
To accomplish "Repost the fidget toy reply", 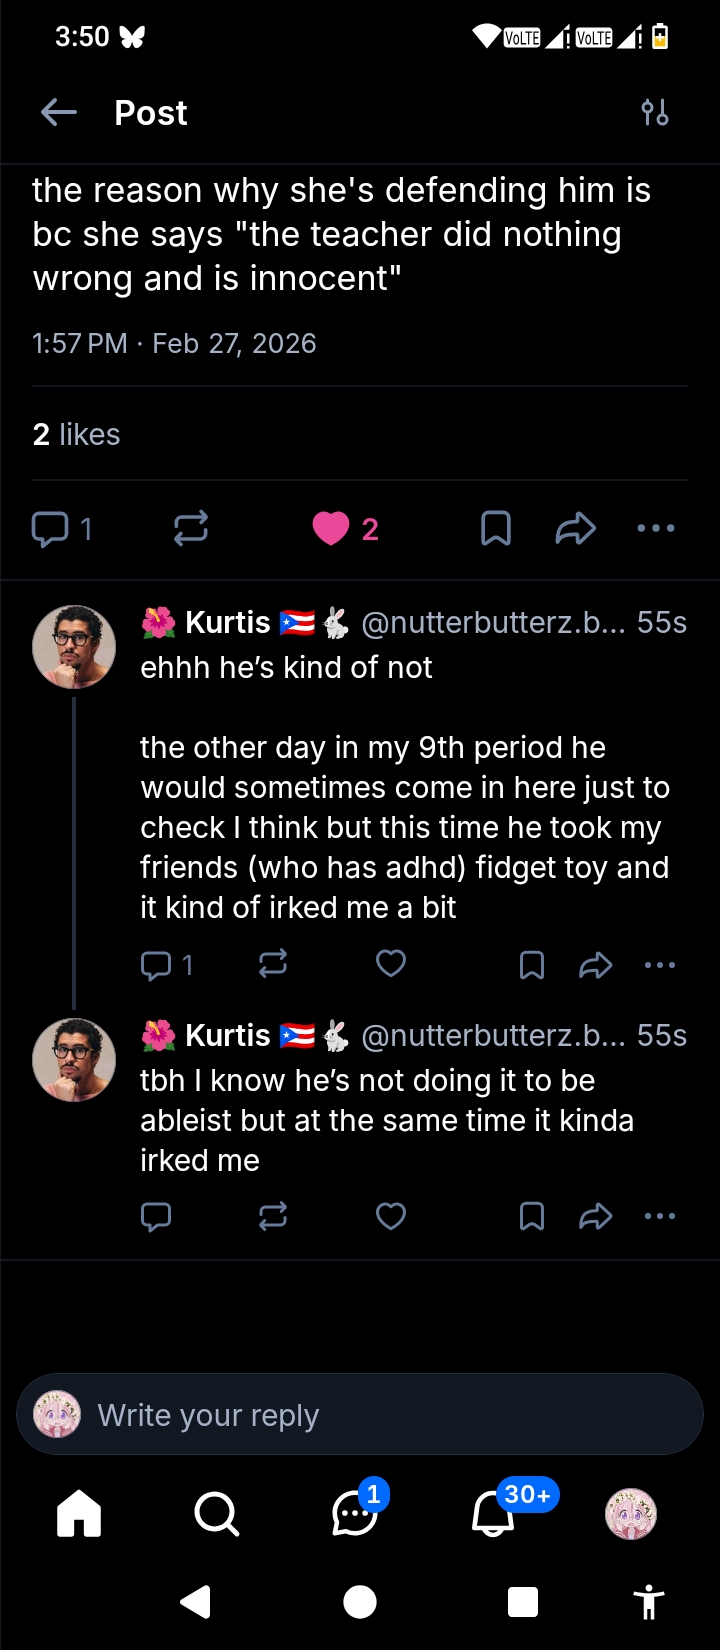I will tap(273, 964).
